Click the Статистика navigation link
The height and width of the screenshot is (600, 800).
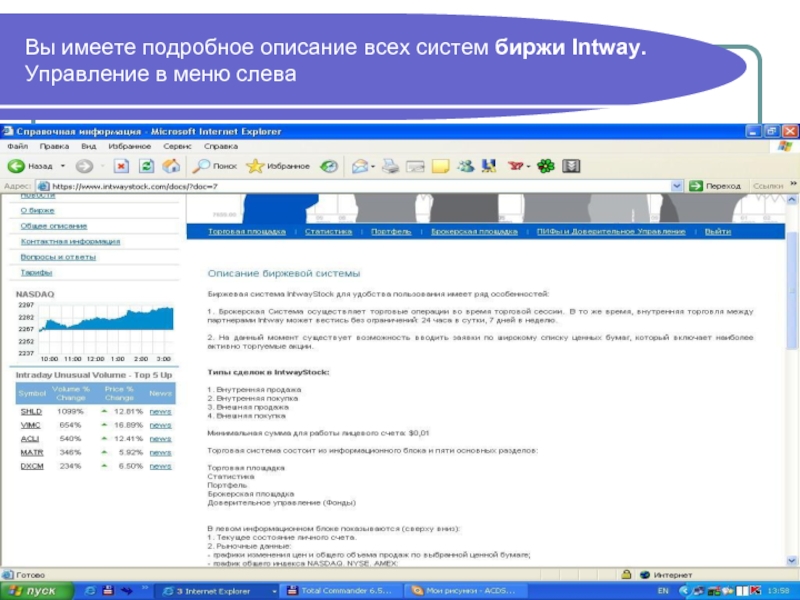pyautogui.click(x=329, y=231)
